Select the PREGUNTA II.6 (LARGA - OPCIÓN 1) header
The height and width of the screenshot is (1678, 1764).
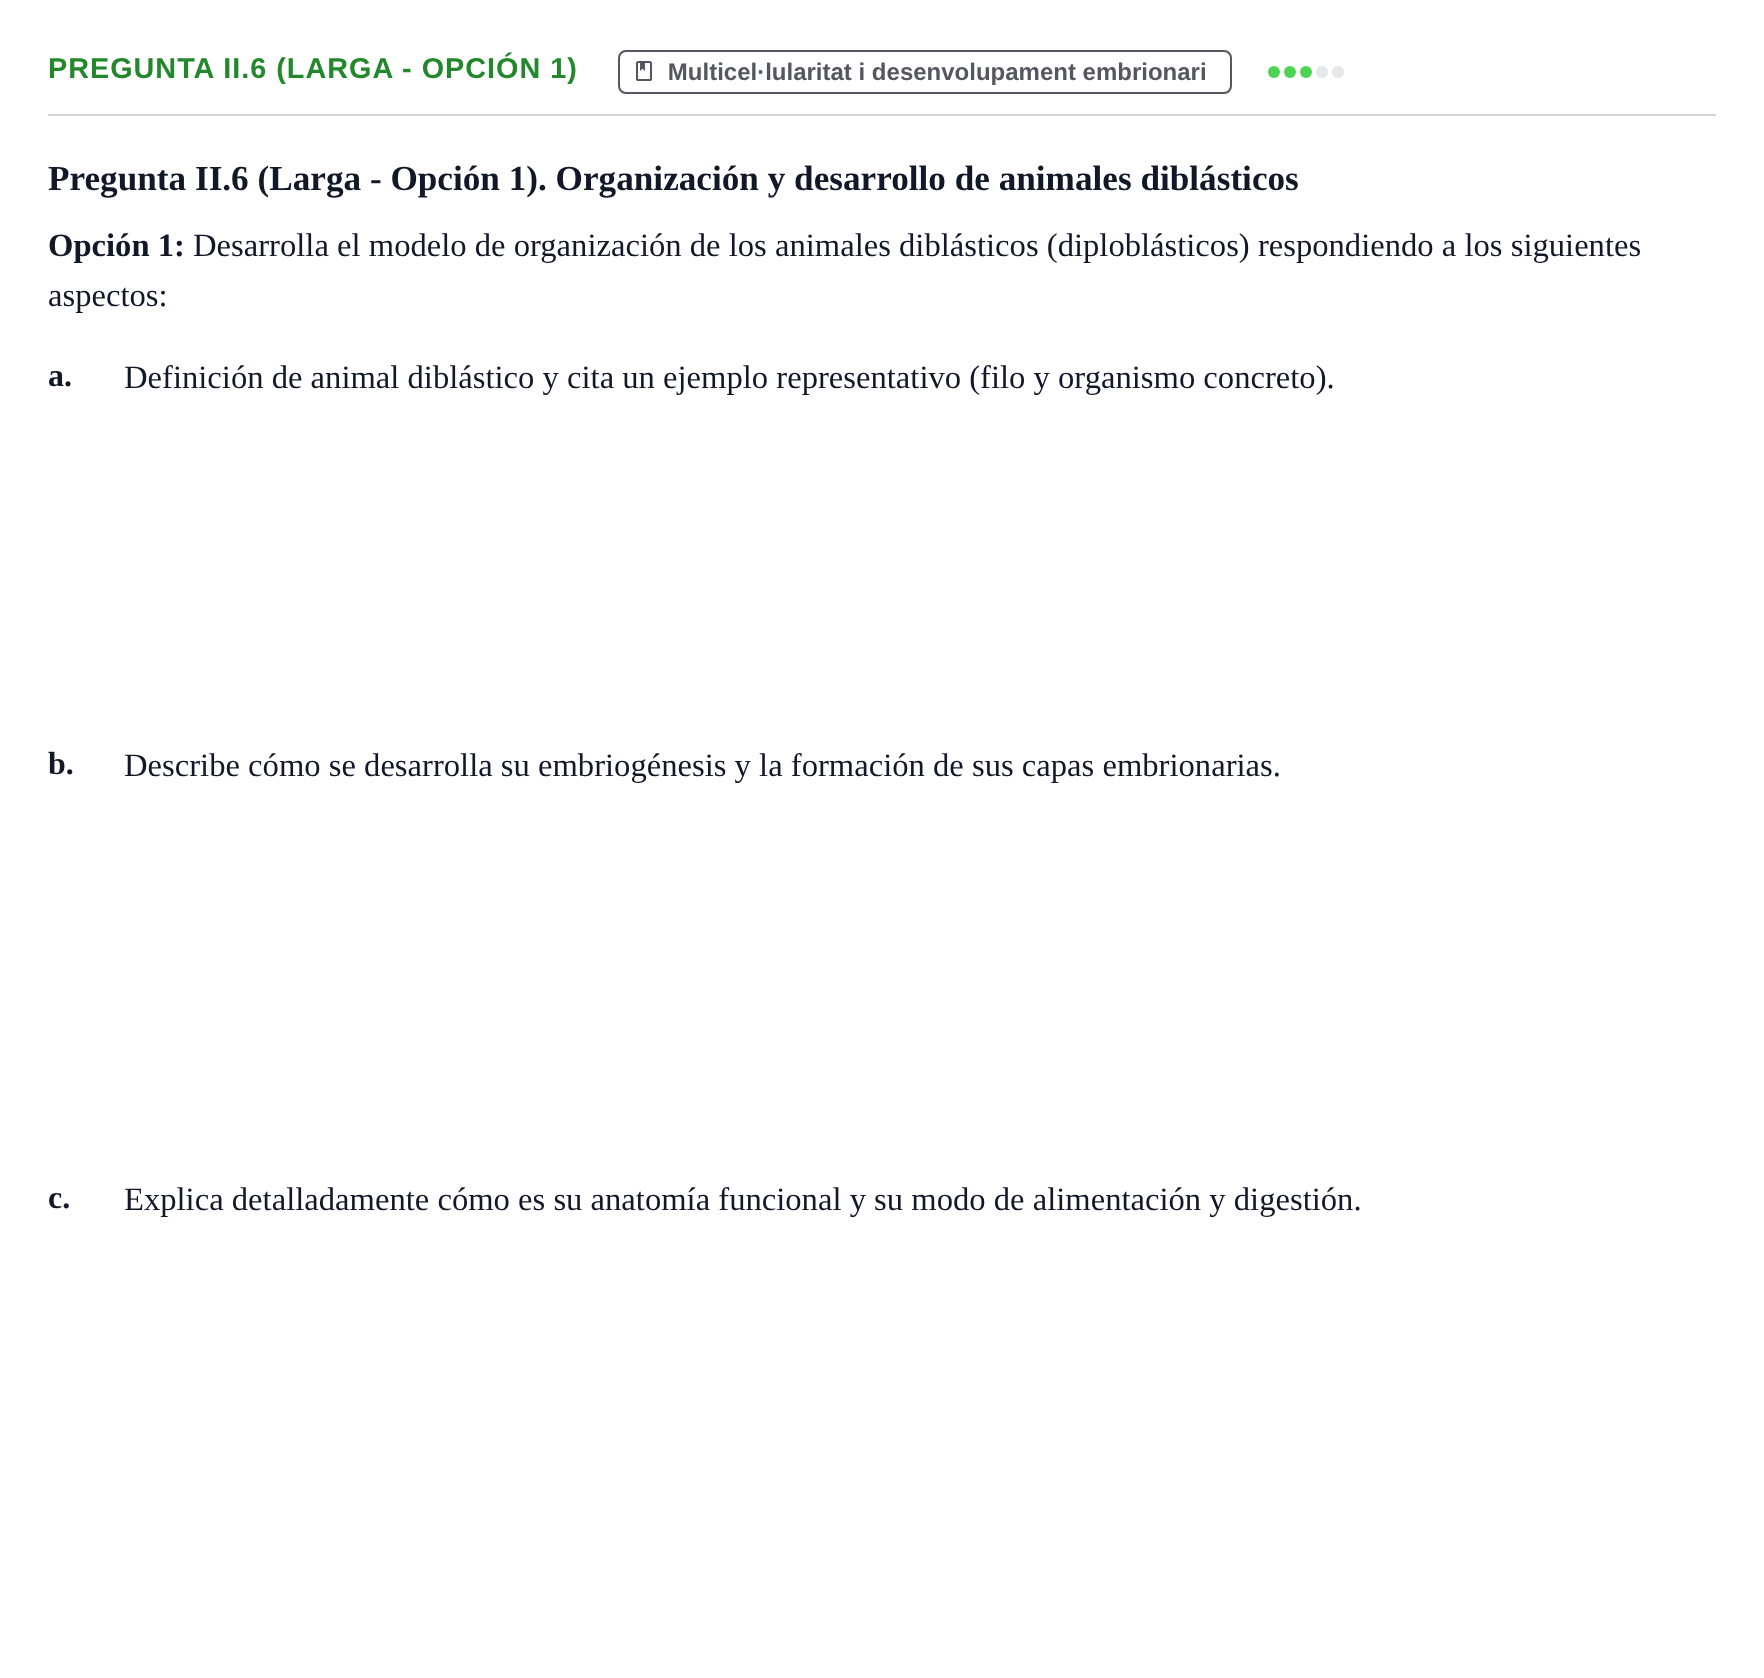313,69
